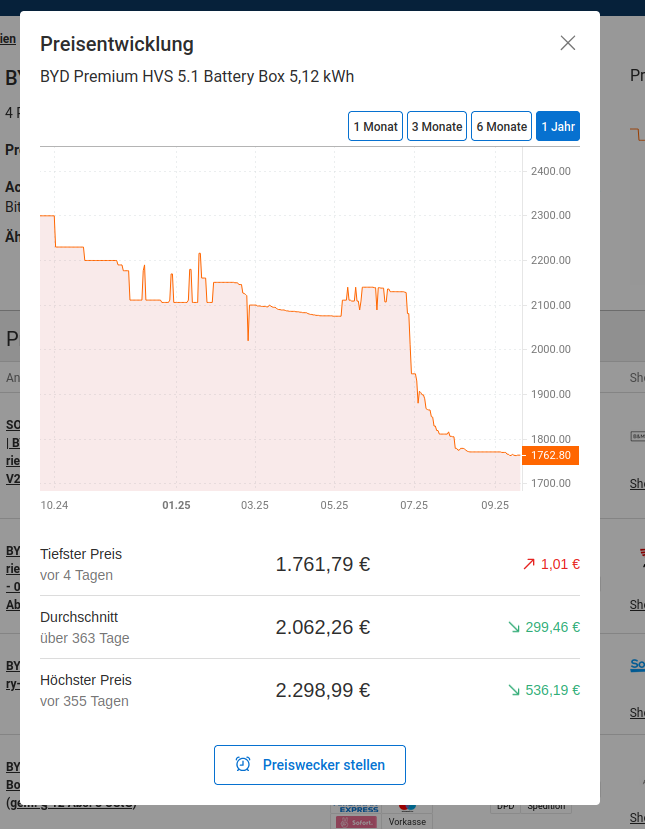Select the 1 Monat time range

pyautogui.click(x=375, y=127)
